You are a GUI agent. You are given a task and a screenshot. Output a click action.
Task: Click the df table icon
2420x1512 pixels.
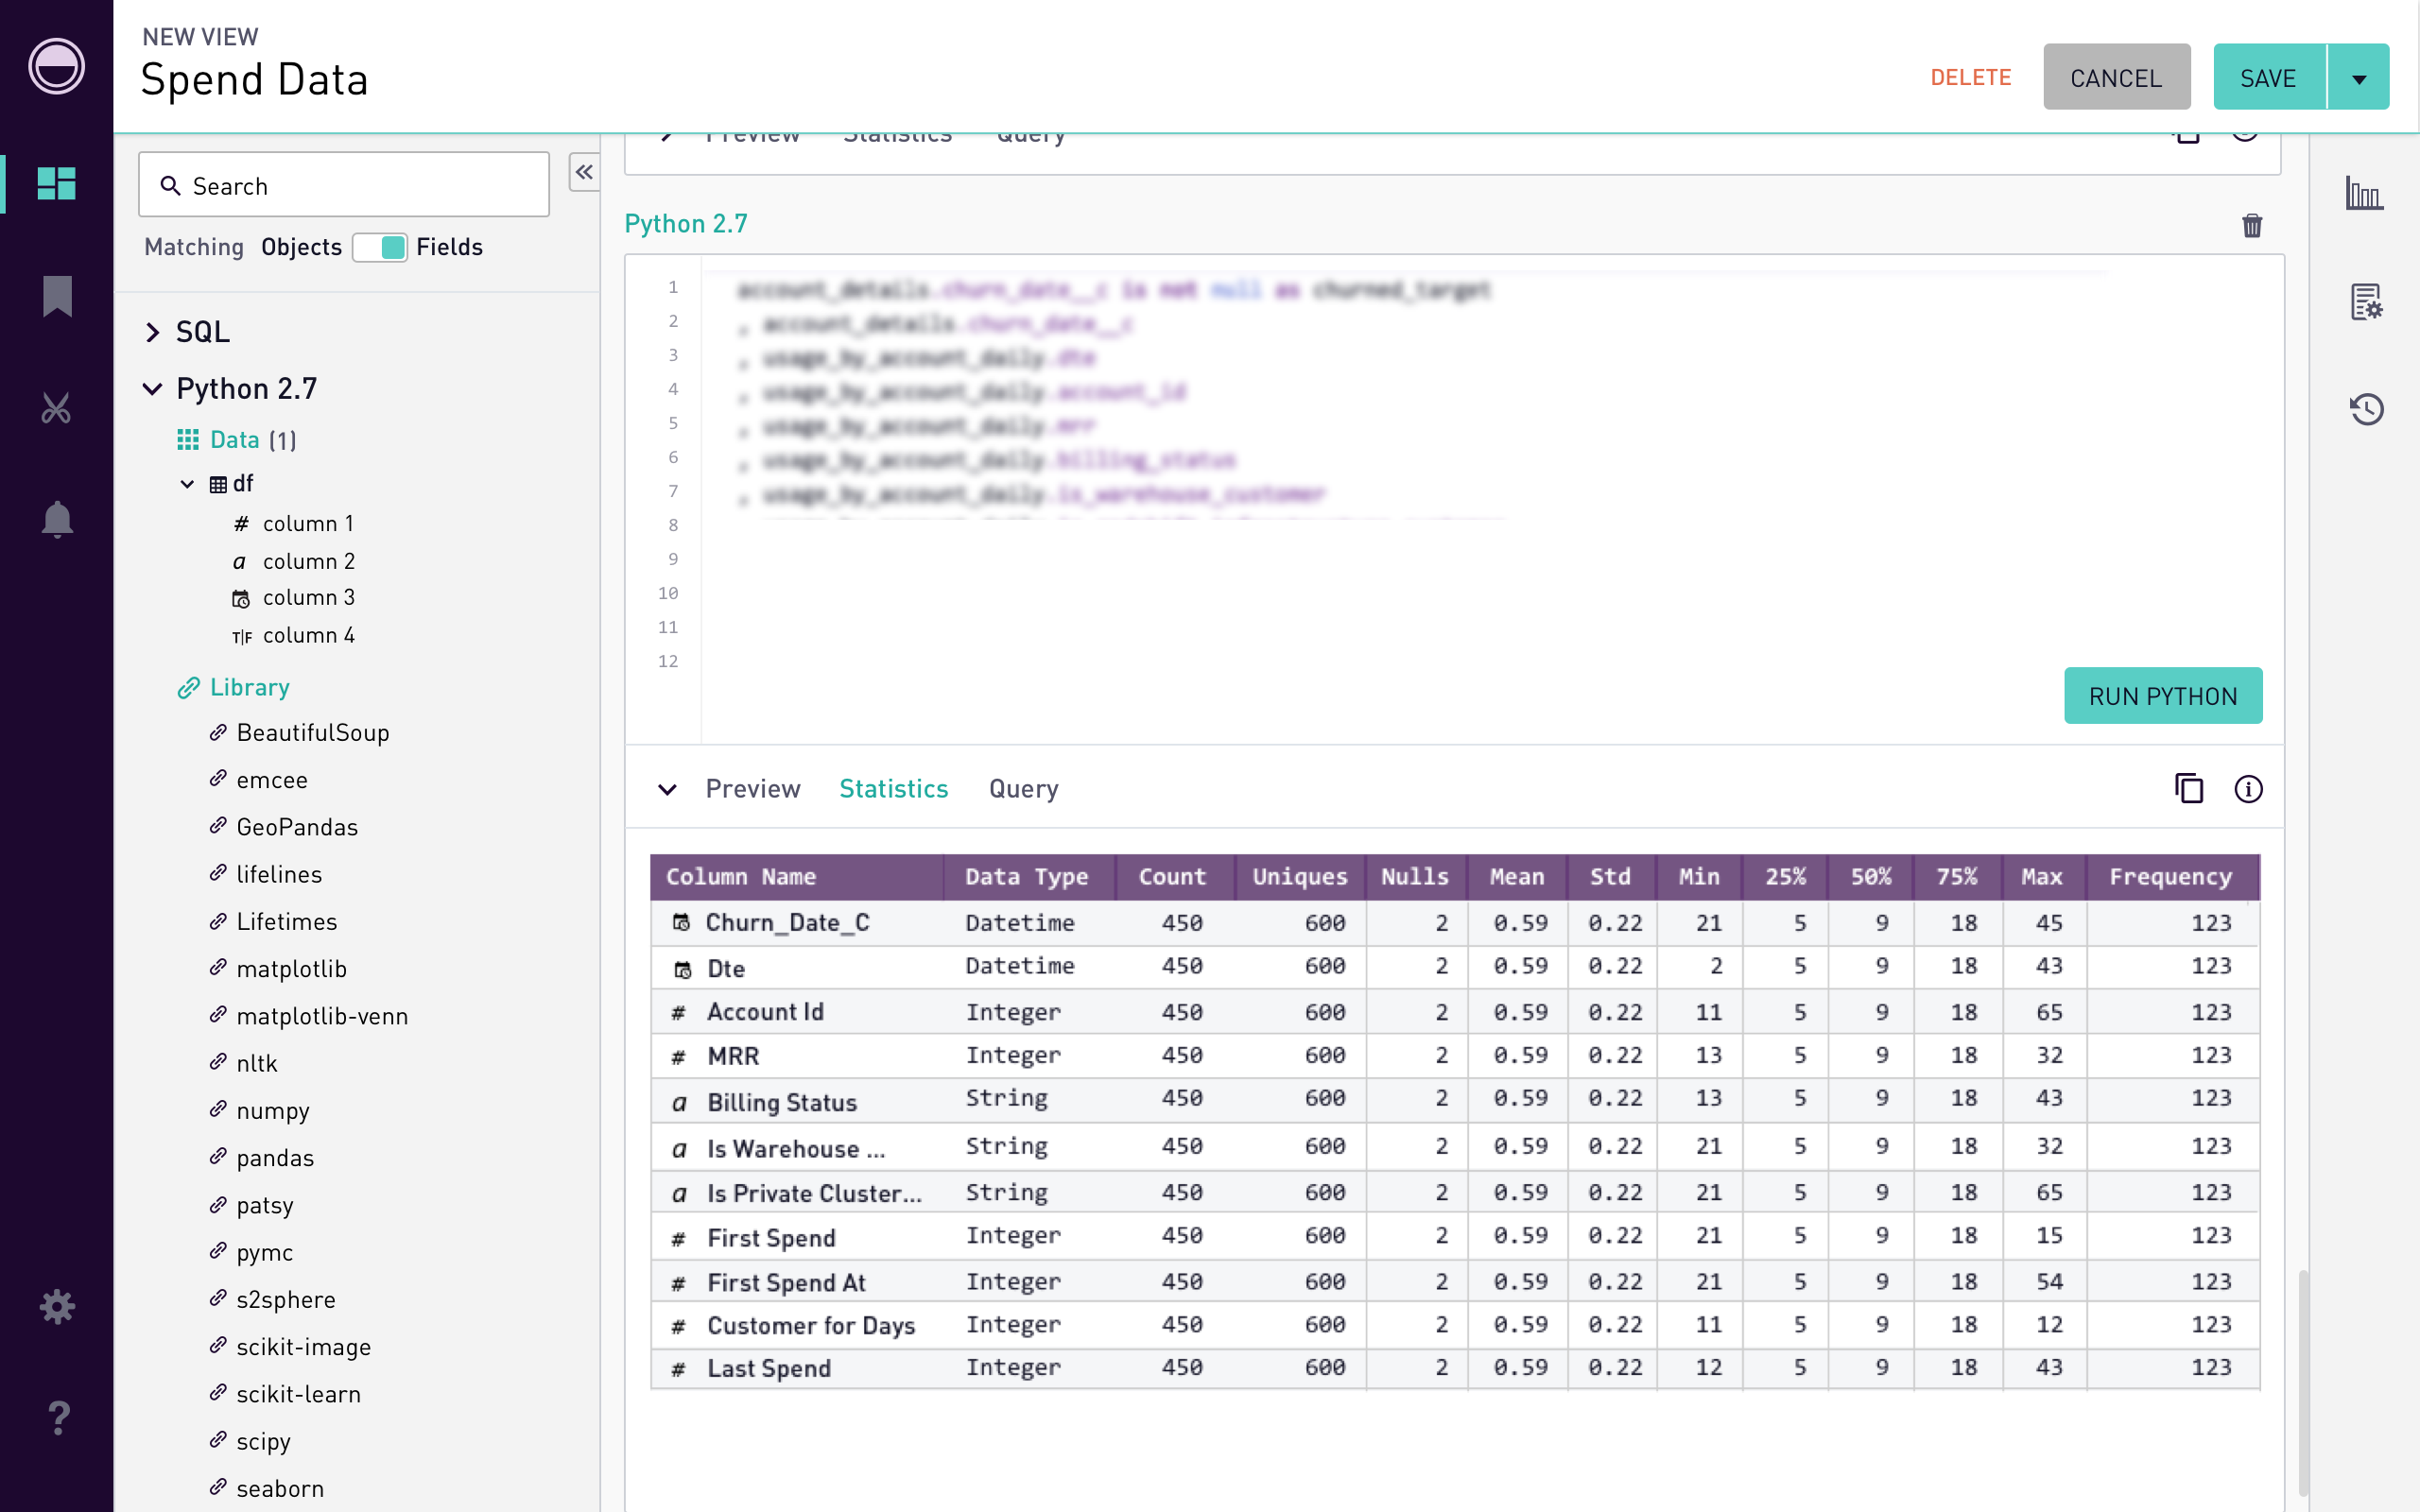click(x=218, y=484)
